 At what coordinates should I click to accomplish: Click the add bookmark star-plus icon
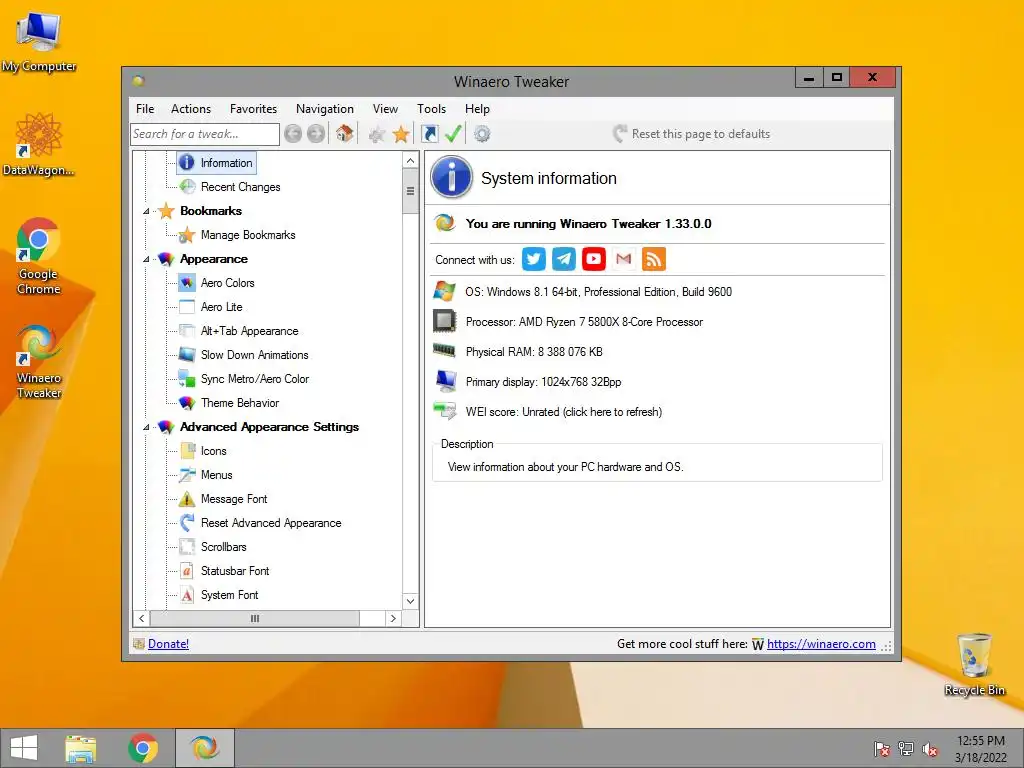pyautogui.click(x=377, y=135)
